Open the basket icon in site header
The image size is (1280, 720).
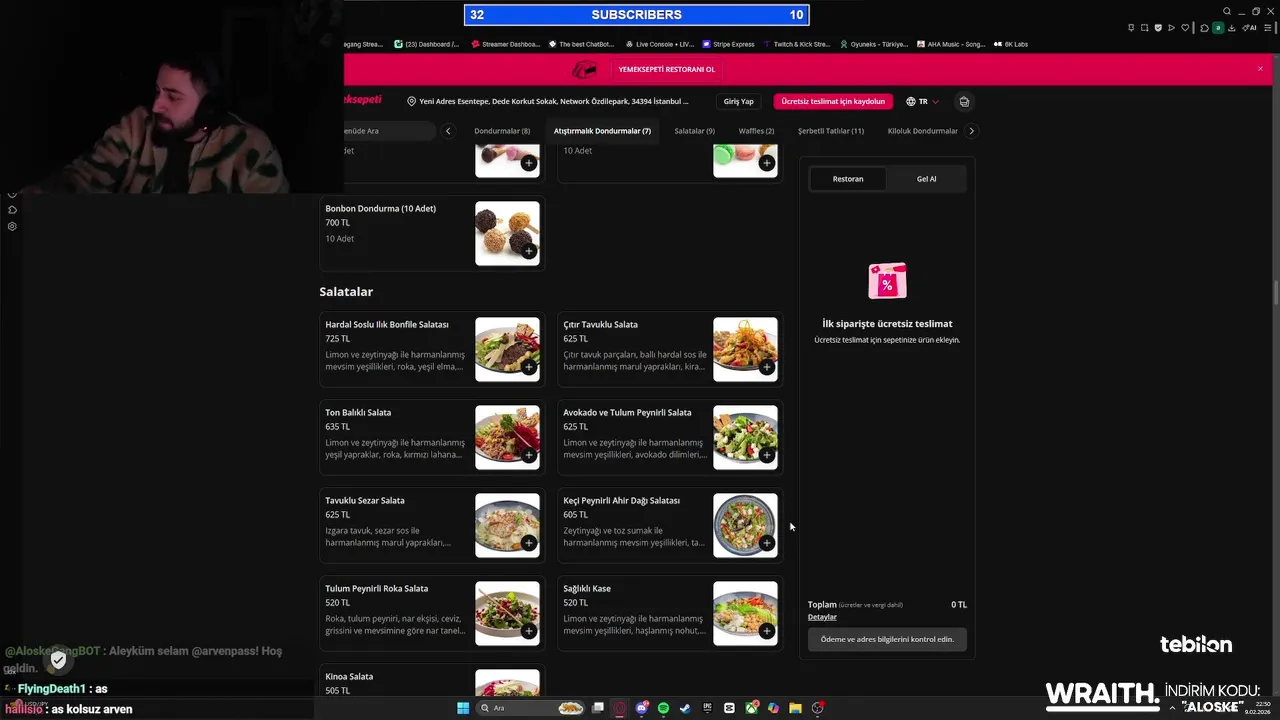tap(964, 101)
